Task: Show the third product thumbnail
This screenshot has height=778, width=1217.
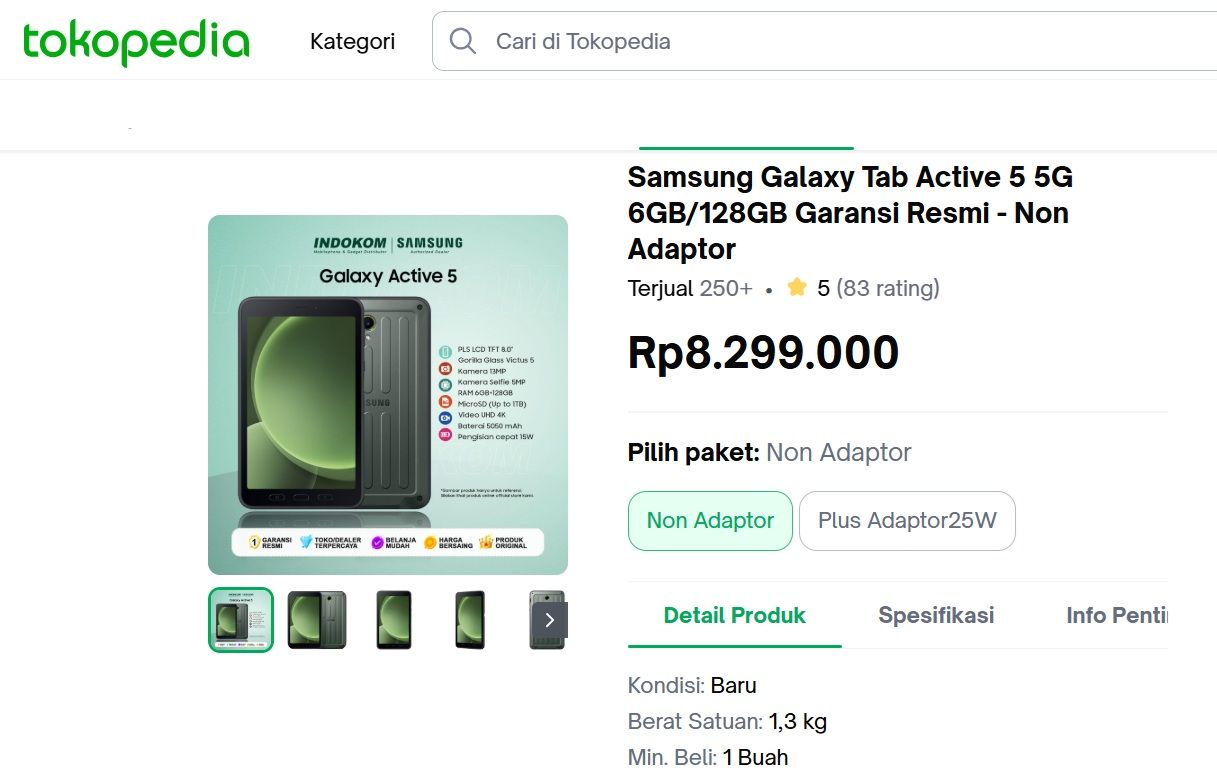Action: (394, 620)
